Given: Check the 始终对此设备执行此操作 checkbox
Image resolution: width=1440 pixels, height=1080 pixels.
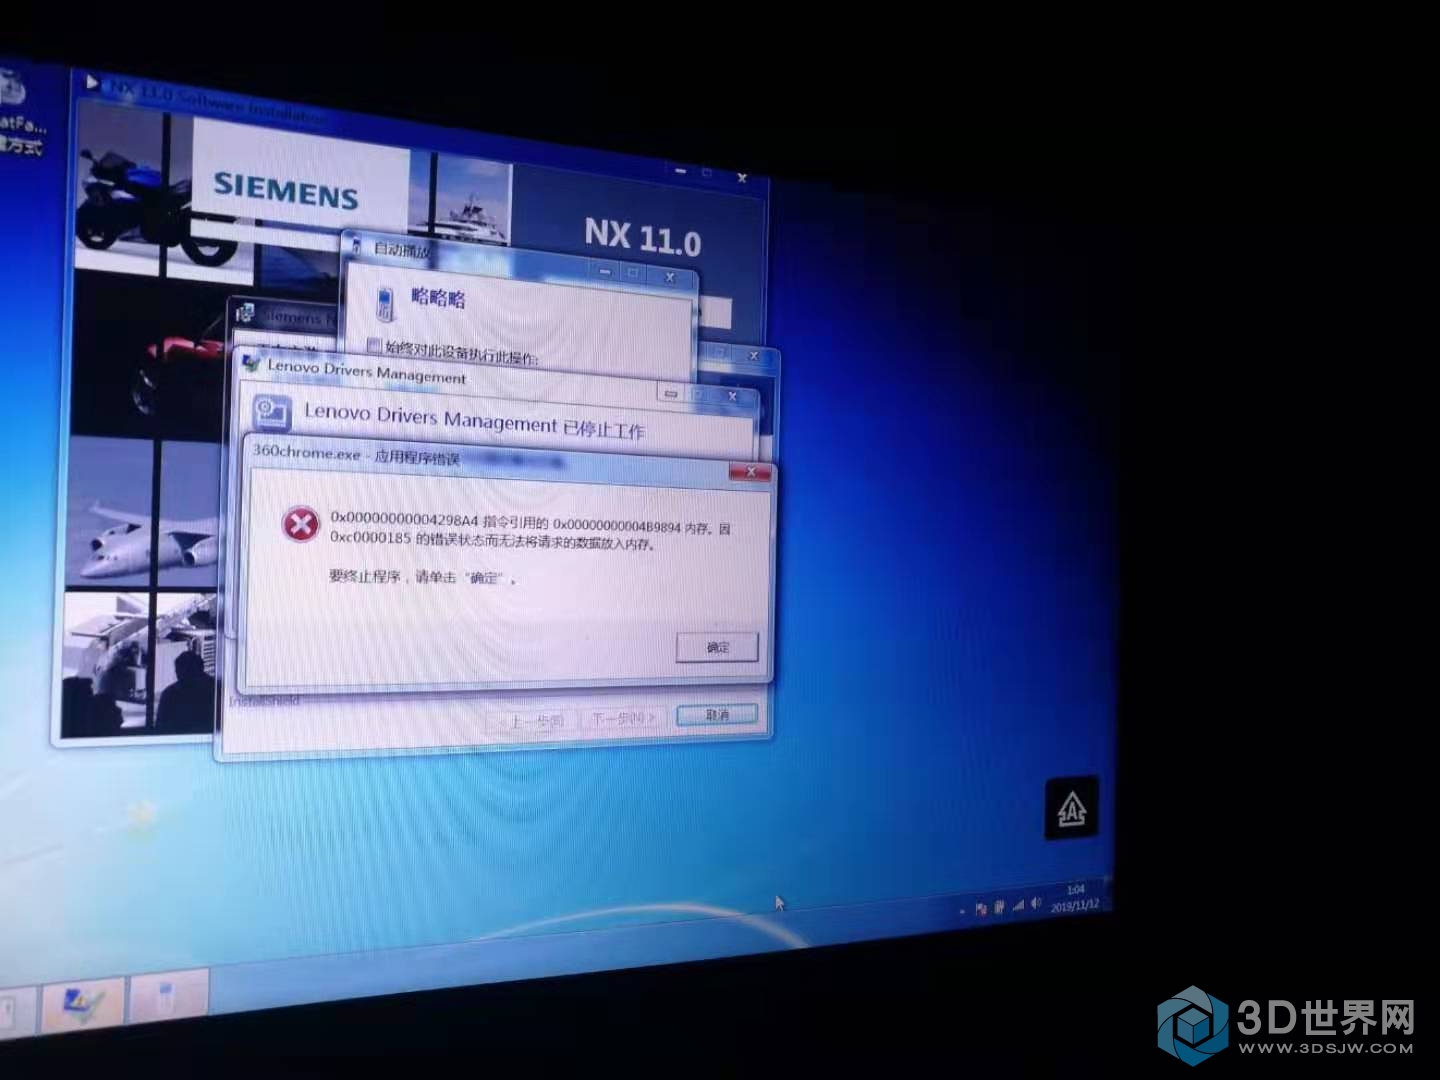Looking at the screenshot, I should tap(374, 346).
